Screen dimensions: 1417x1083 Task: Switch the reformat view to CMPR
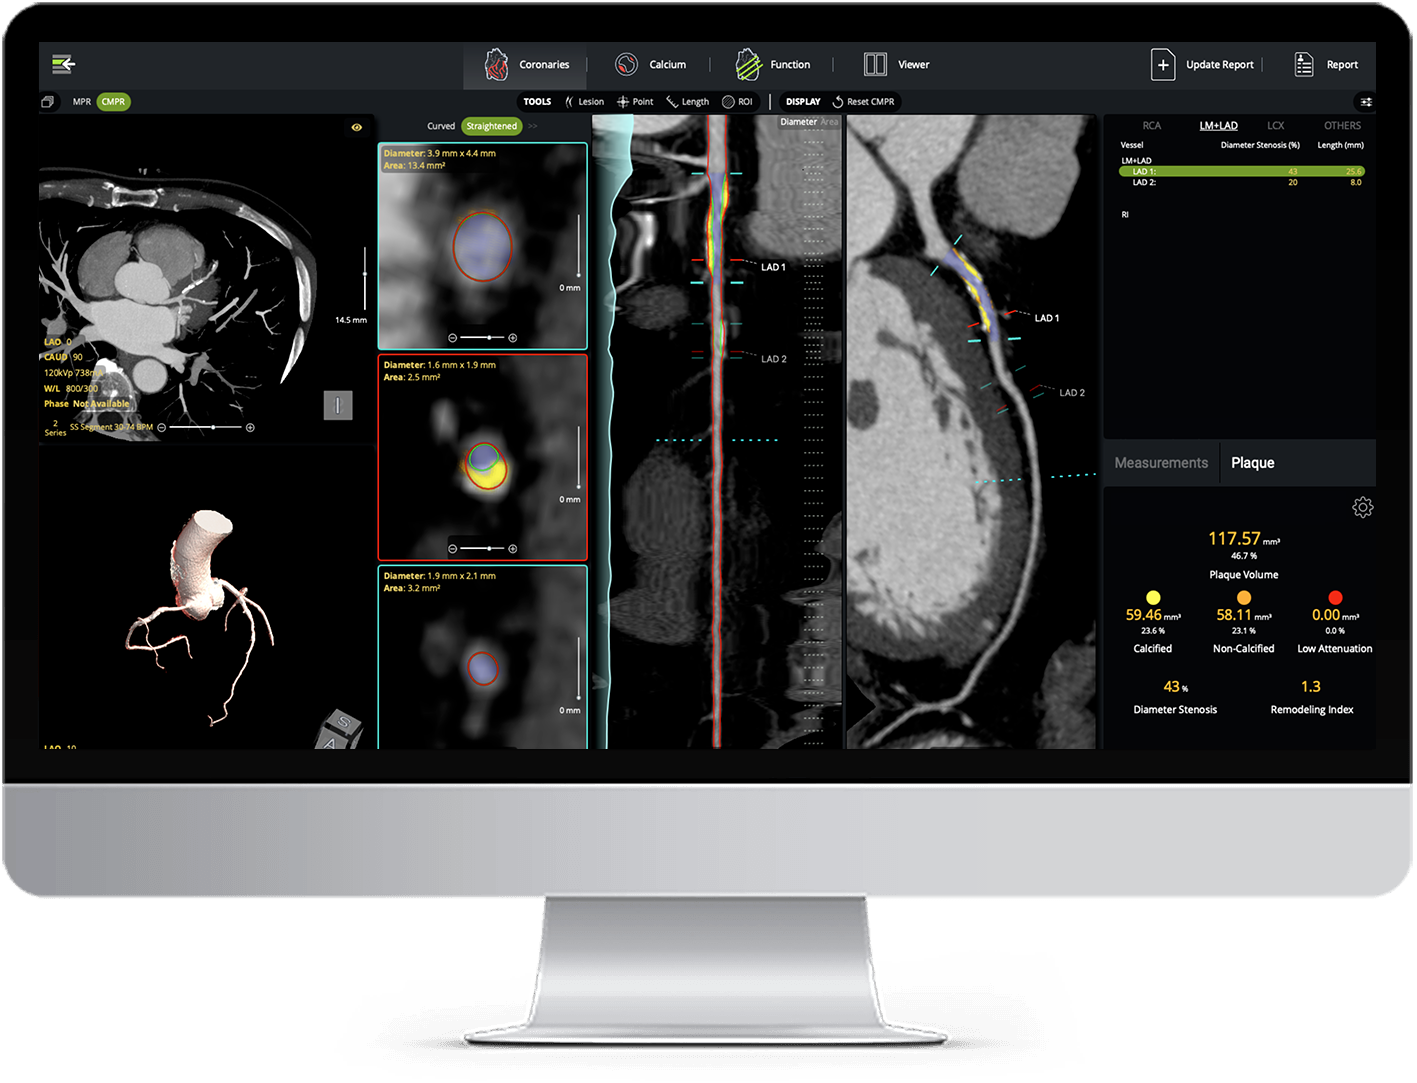[113, 101]
